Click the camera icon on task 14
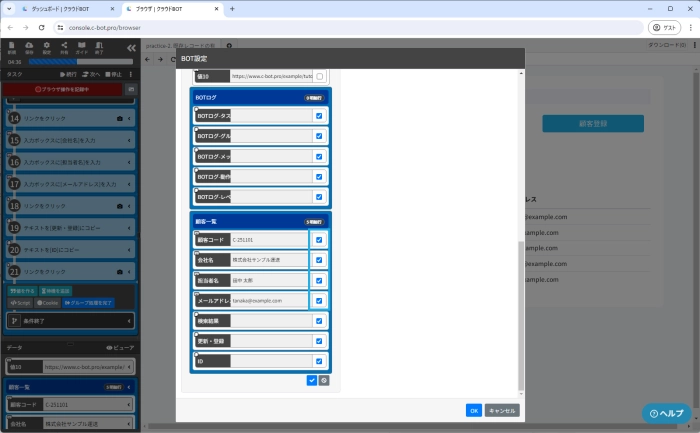Screen dimensions: 700x433 (x=120, y=118)
